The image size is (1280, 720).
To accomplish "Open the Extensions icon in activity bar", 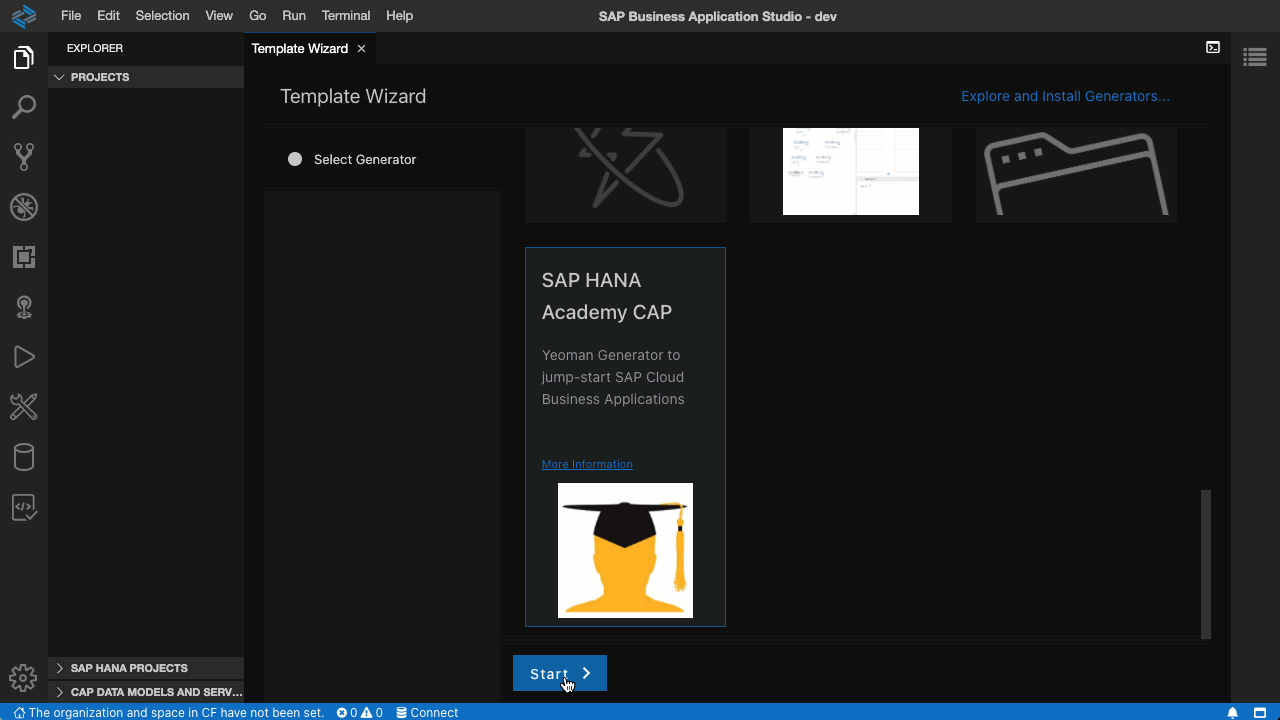I will click(24, 257).
